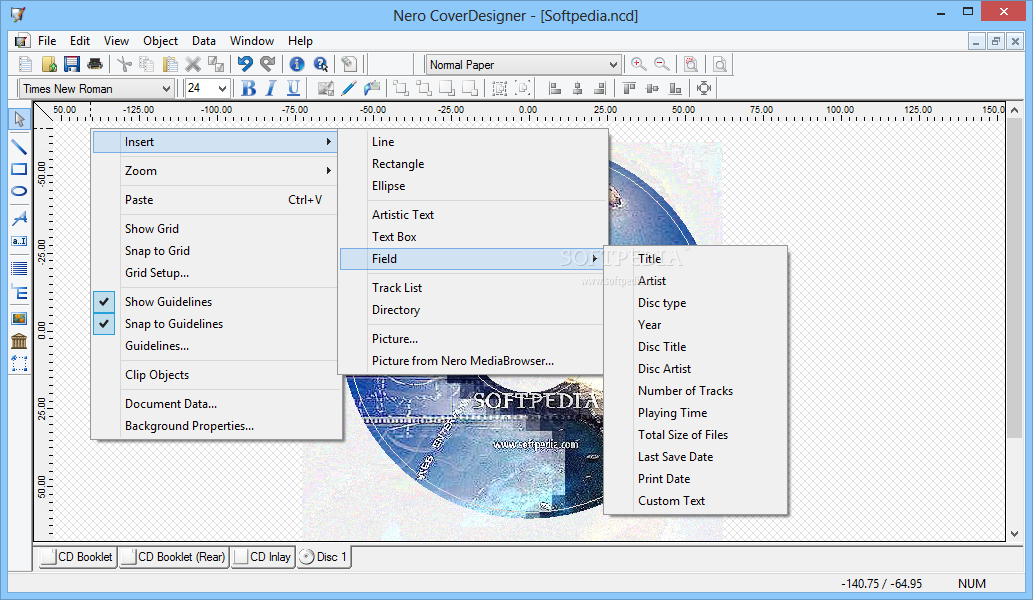Select the Track List tool

(19, 268)
